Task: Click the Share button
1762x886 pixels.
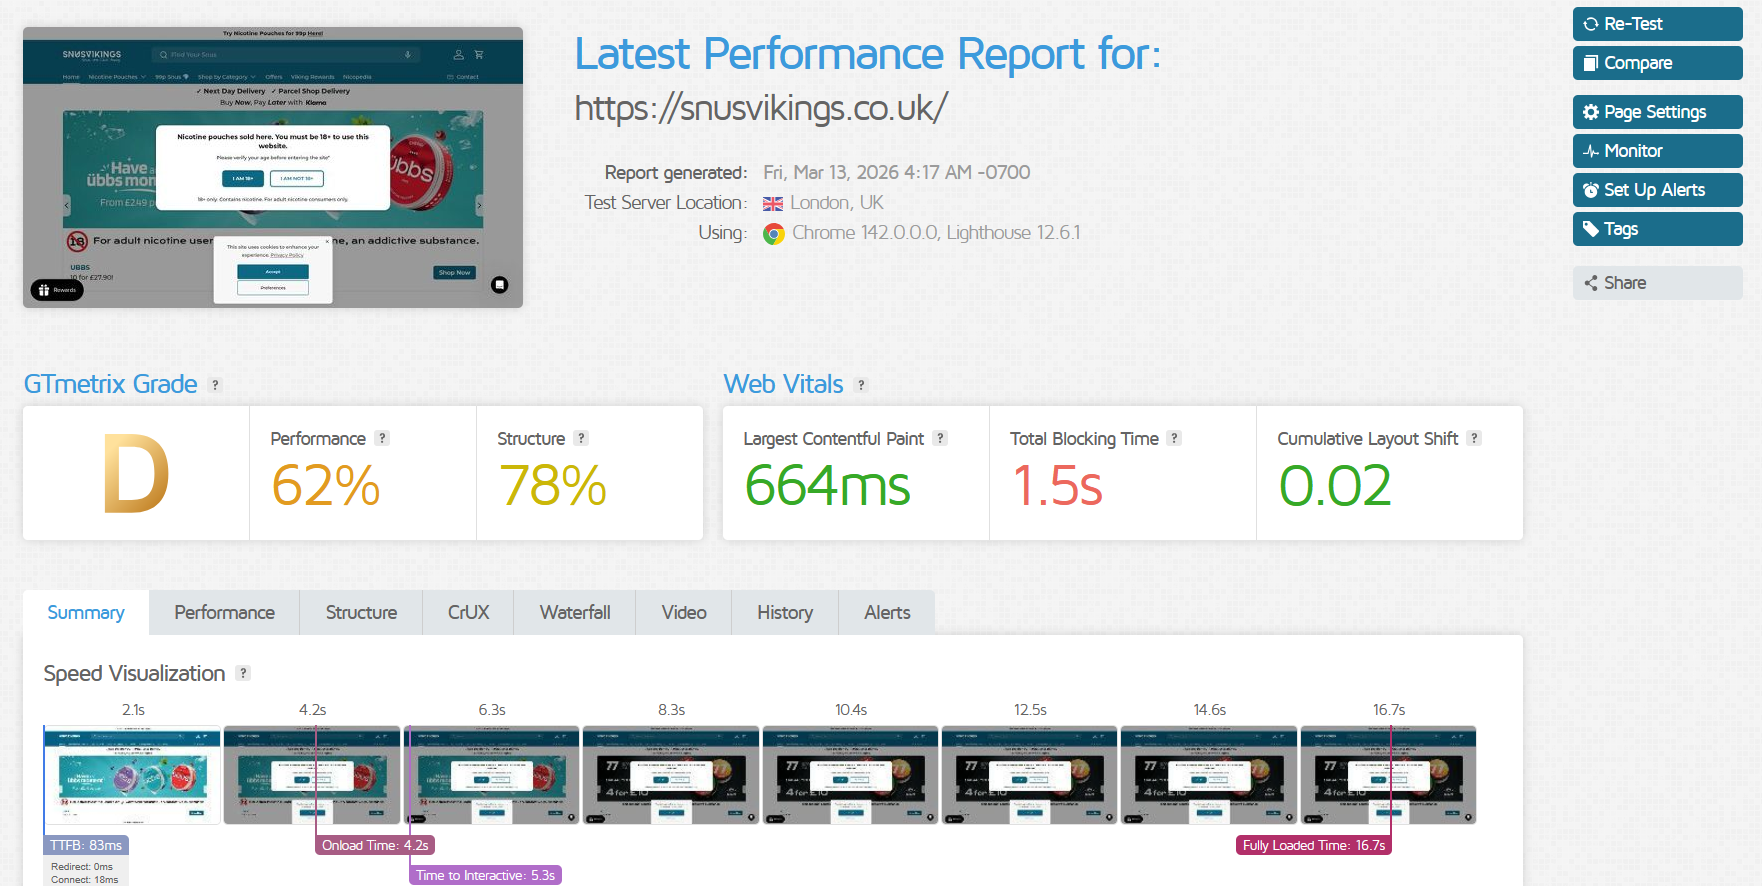Action: 1657,283
